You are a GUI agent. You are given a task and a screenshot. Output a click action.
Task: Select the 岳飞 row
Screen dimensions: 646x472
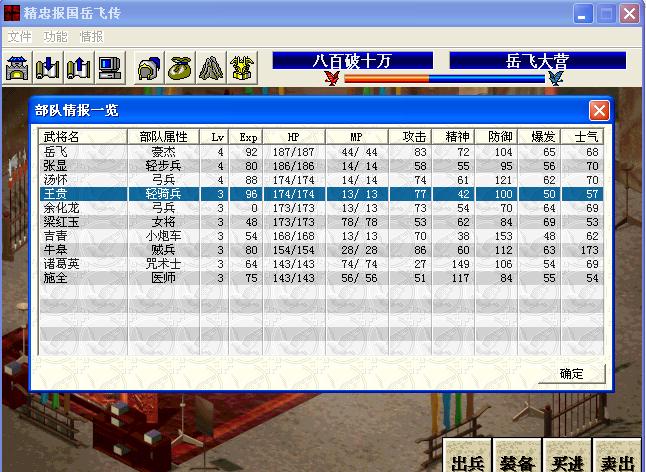321,152
